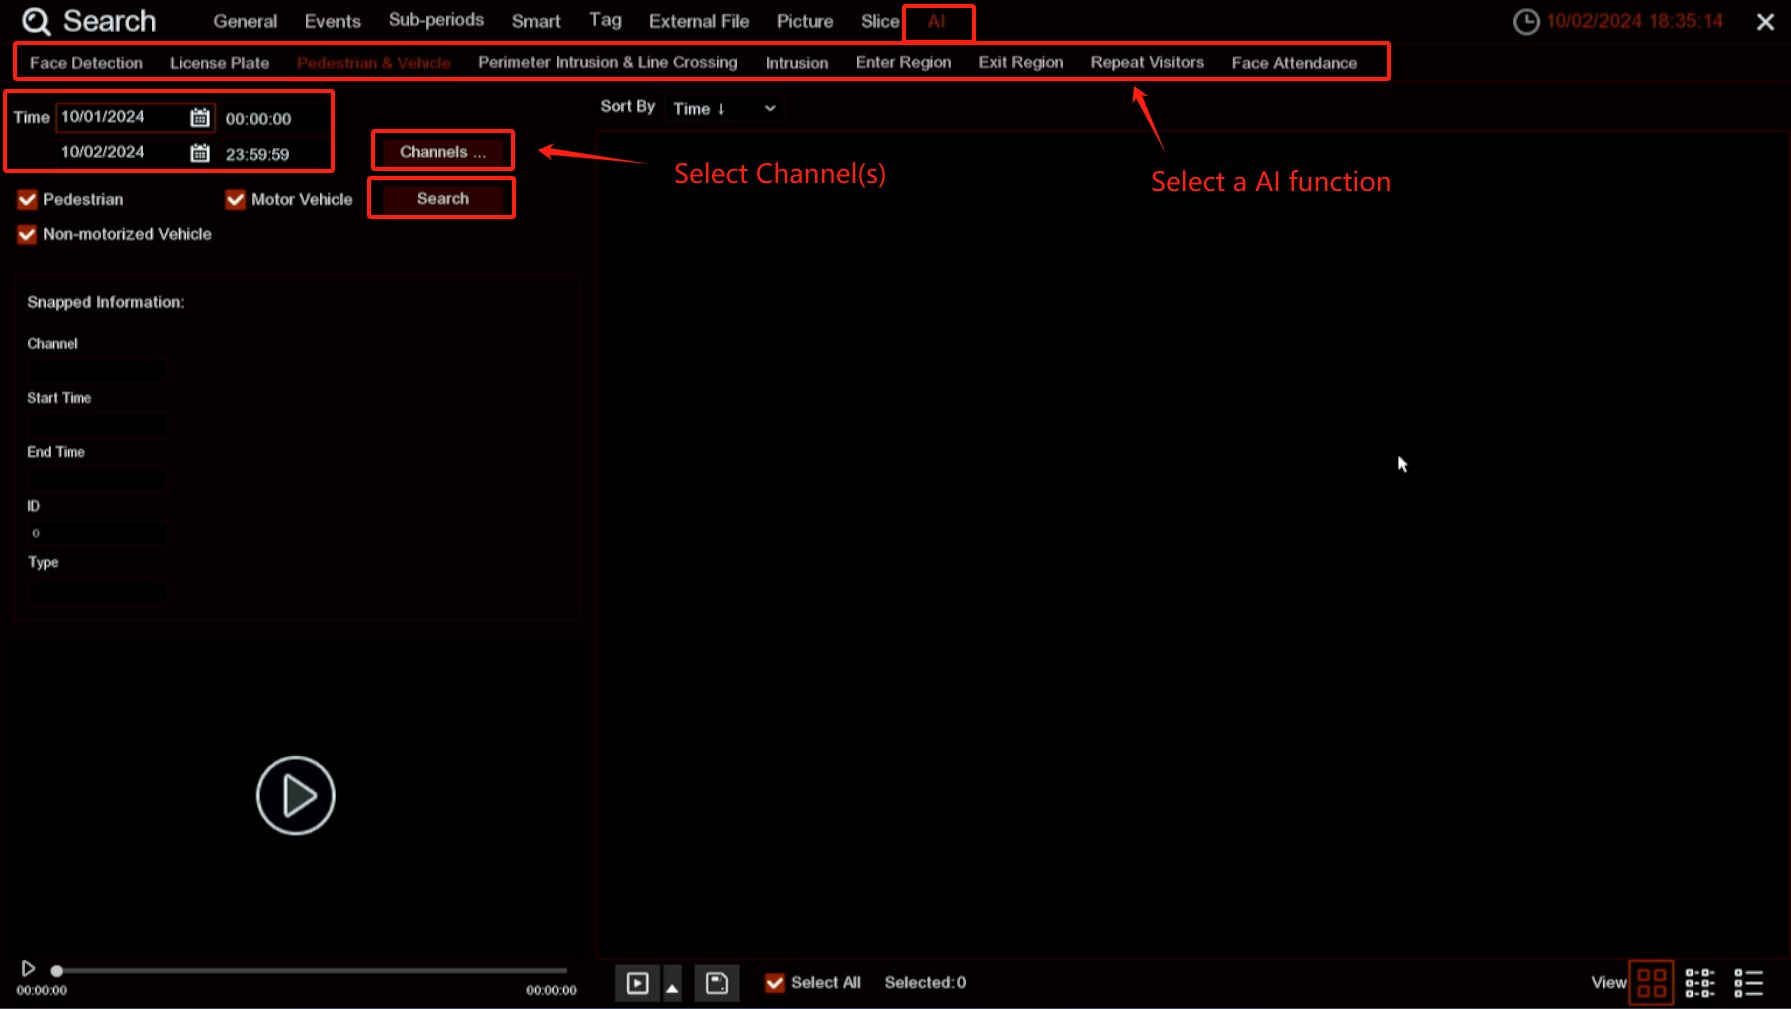Open the General tab

click(x=245, y=21)
